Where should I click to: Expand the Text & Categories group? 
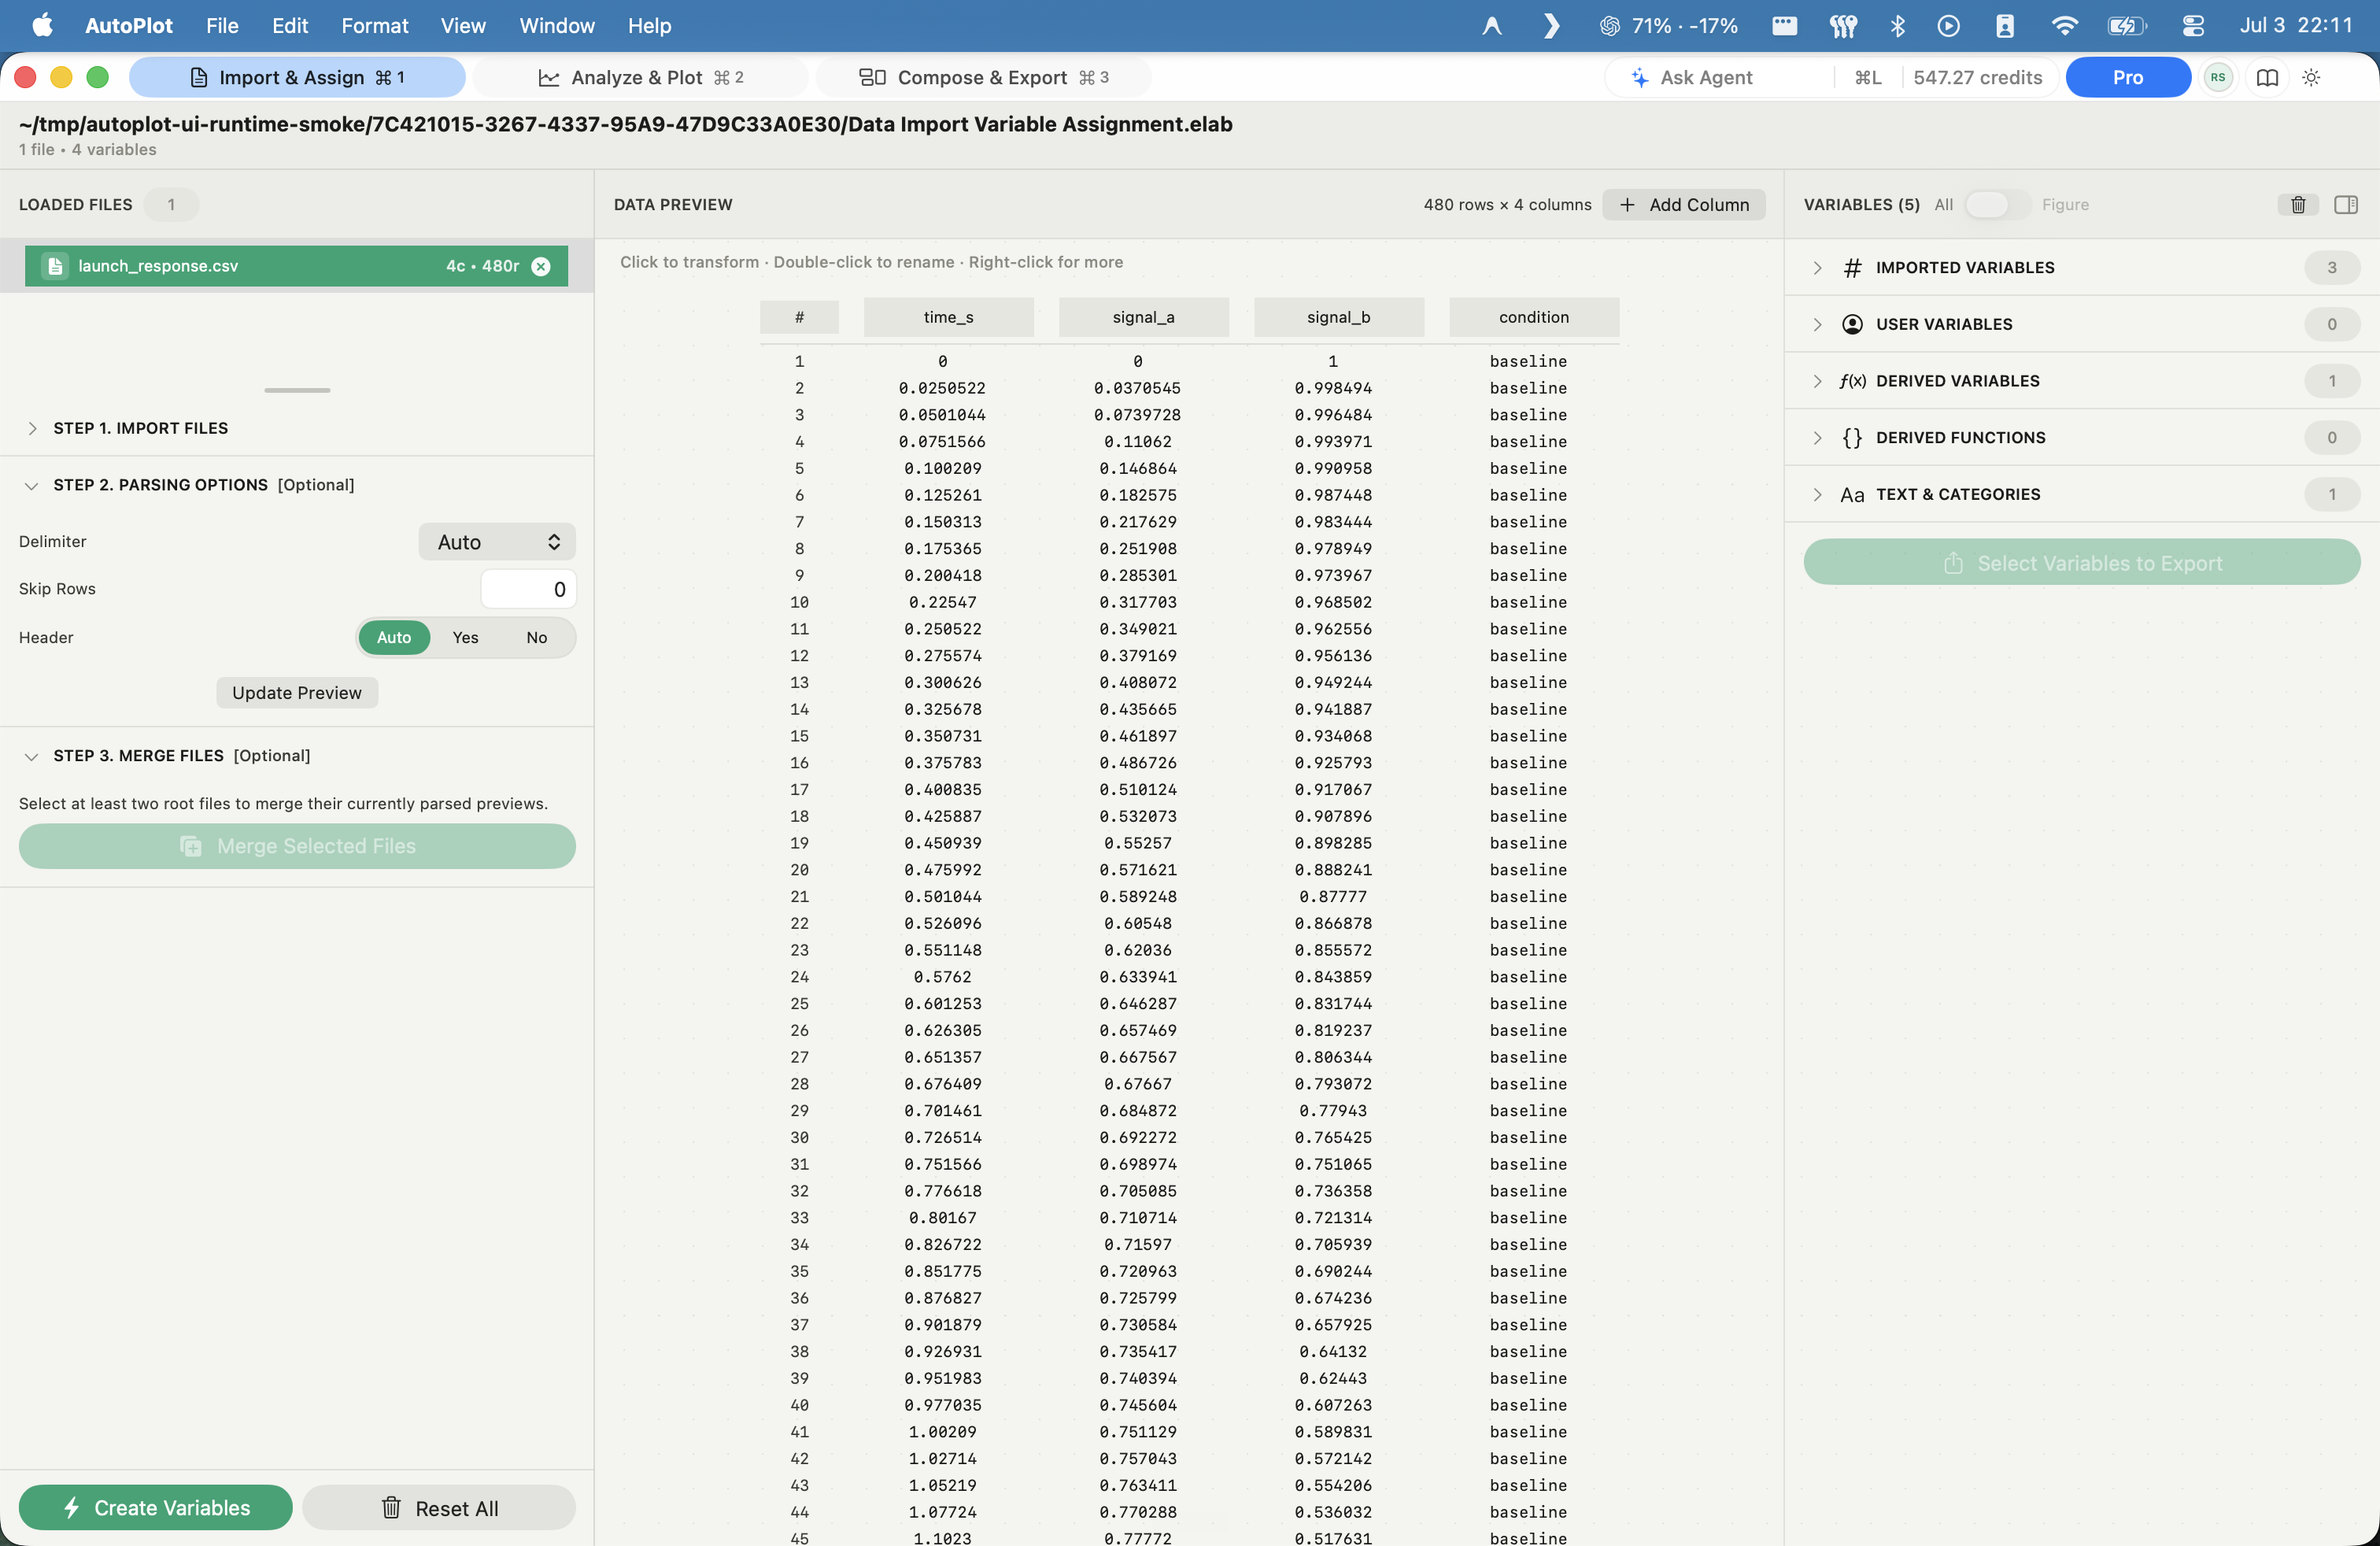(1817, 495)
